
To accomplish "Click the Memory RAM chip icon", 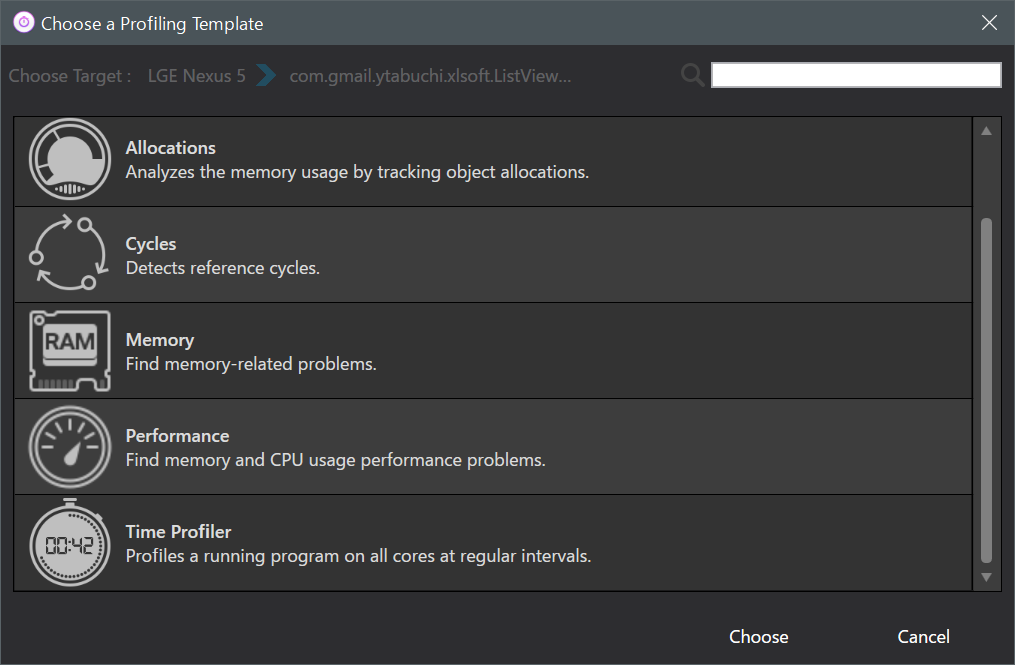I will [x=70, y=350].
